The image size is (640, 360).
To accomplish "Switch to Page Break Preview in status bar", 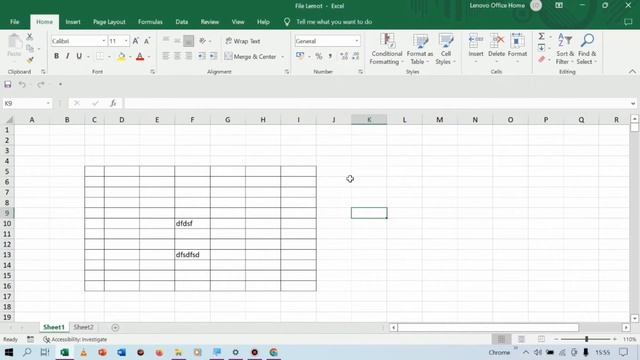I will (x=541, y=339).
